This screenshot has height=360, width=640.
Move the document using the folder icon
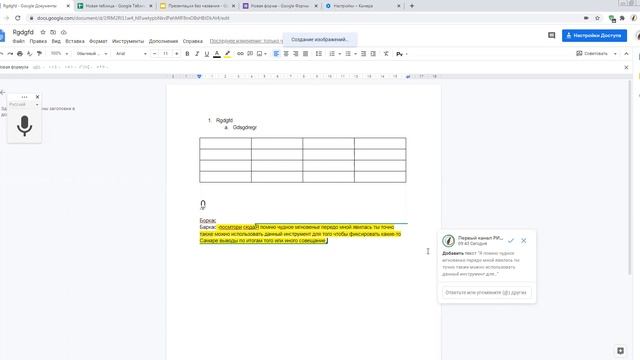(x=53, y=32)
